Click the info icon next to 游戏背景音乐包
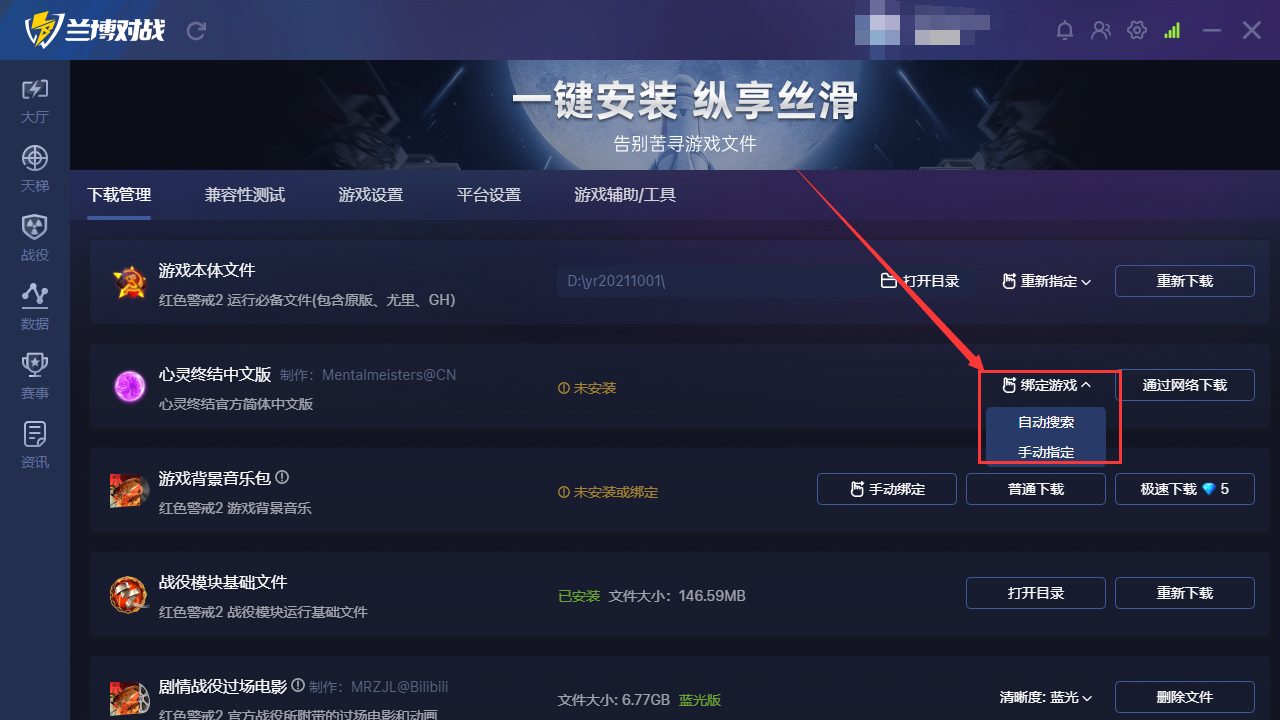1280x720 pixels. 282,478
